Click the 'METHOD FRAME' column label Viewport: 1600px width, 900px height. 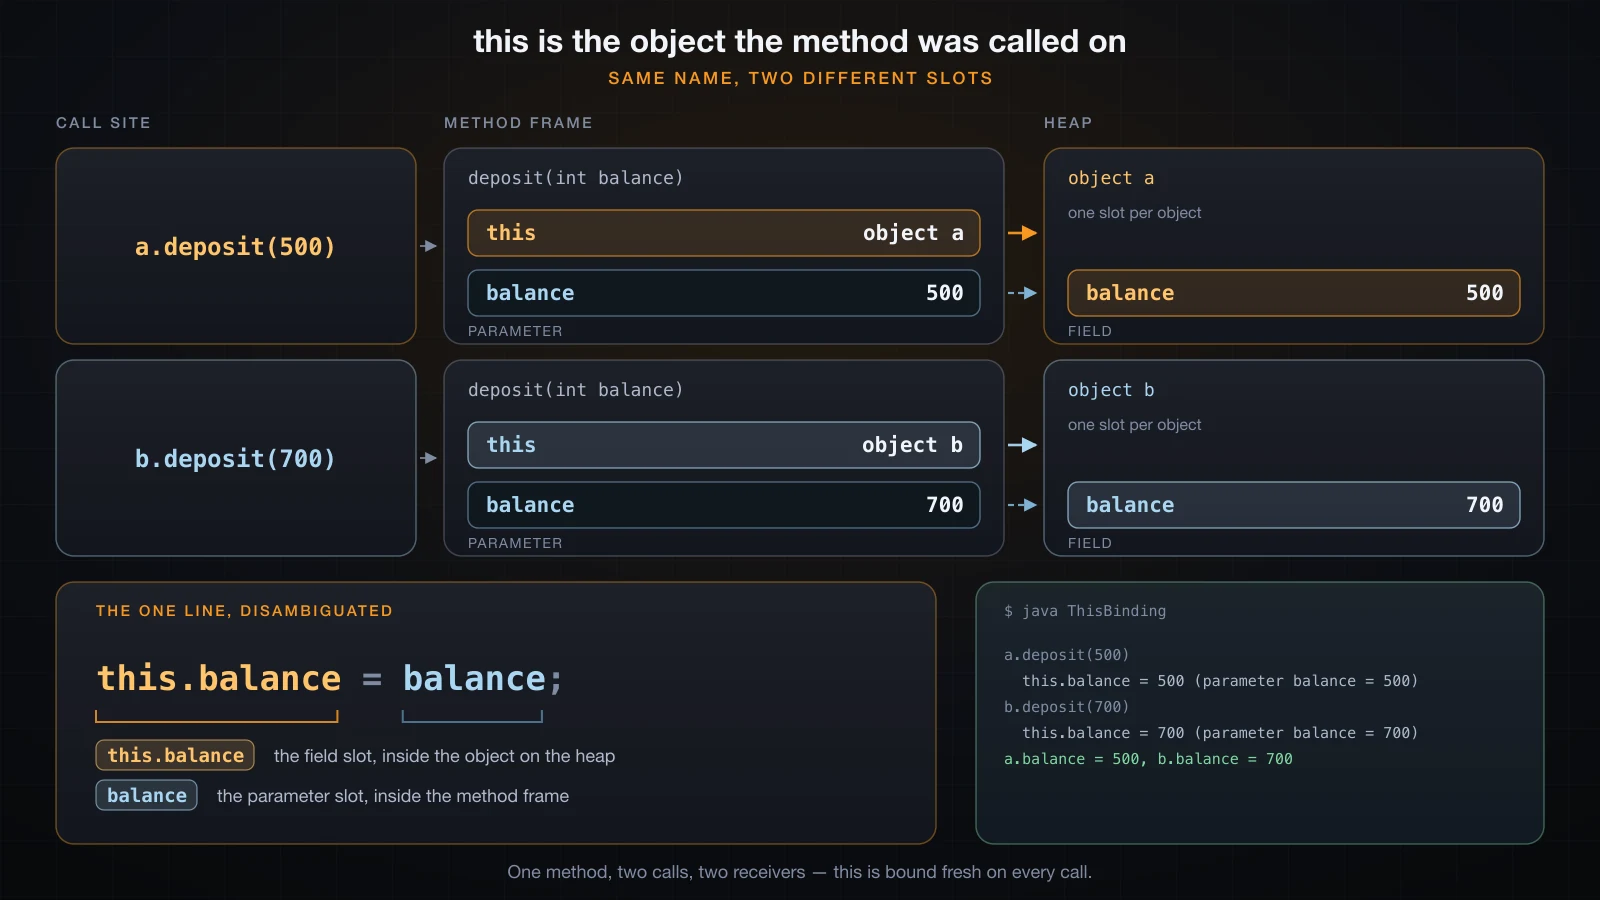pos(518,123)
